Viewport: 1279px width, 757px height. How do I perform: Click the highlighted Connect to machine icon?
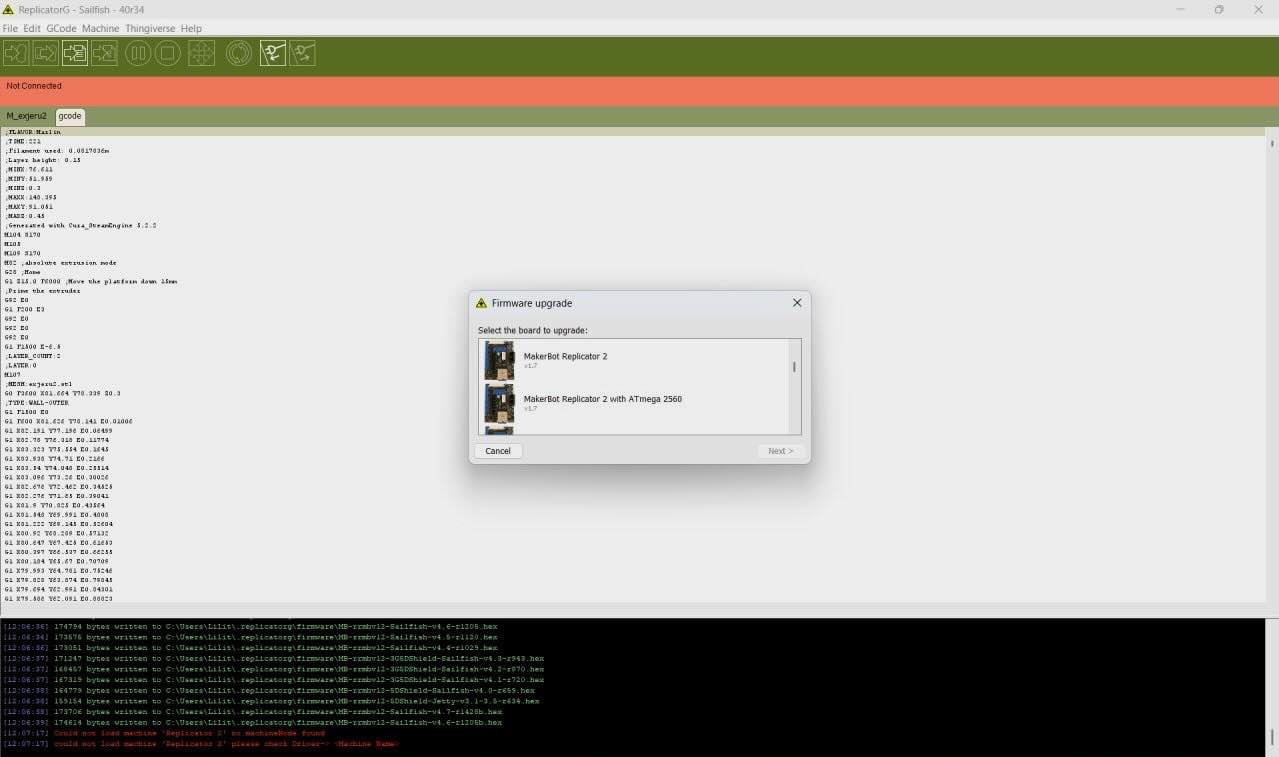point(273,53)
